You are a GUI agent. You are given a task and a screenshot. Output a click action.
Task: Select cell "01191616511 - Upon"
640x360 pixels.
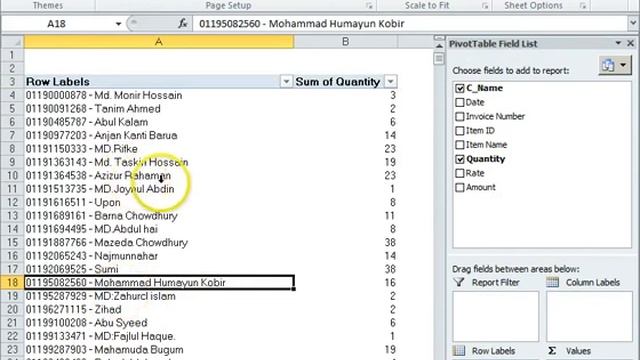(x=159, y=202)
